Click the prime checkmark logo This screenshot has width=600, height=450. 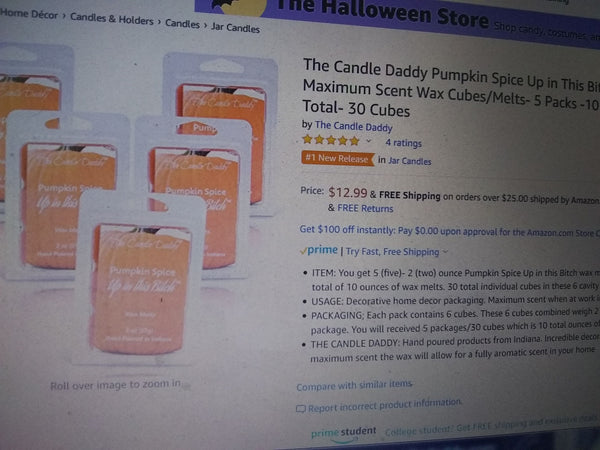click(318, 250)
